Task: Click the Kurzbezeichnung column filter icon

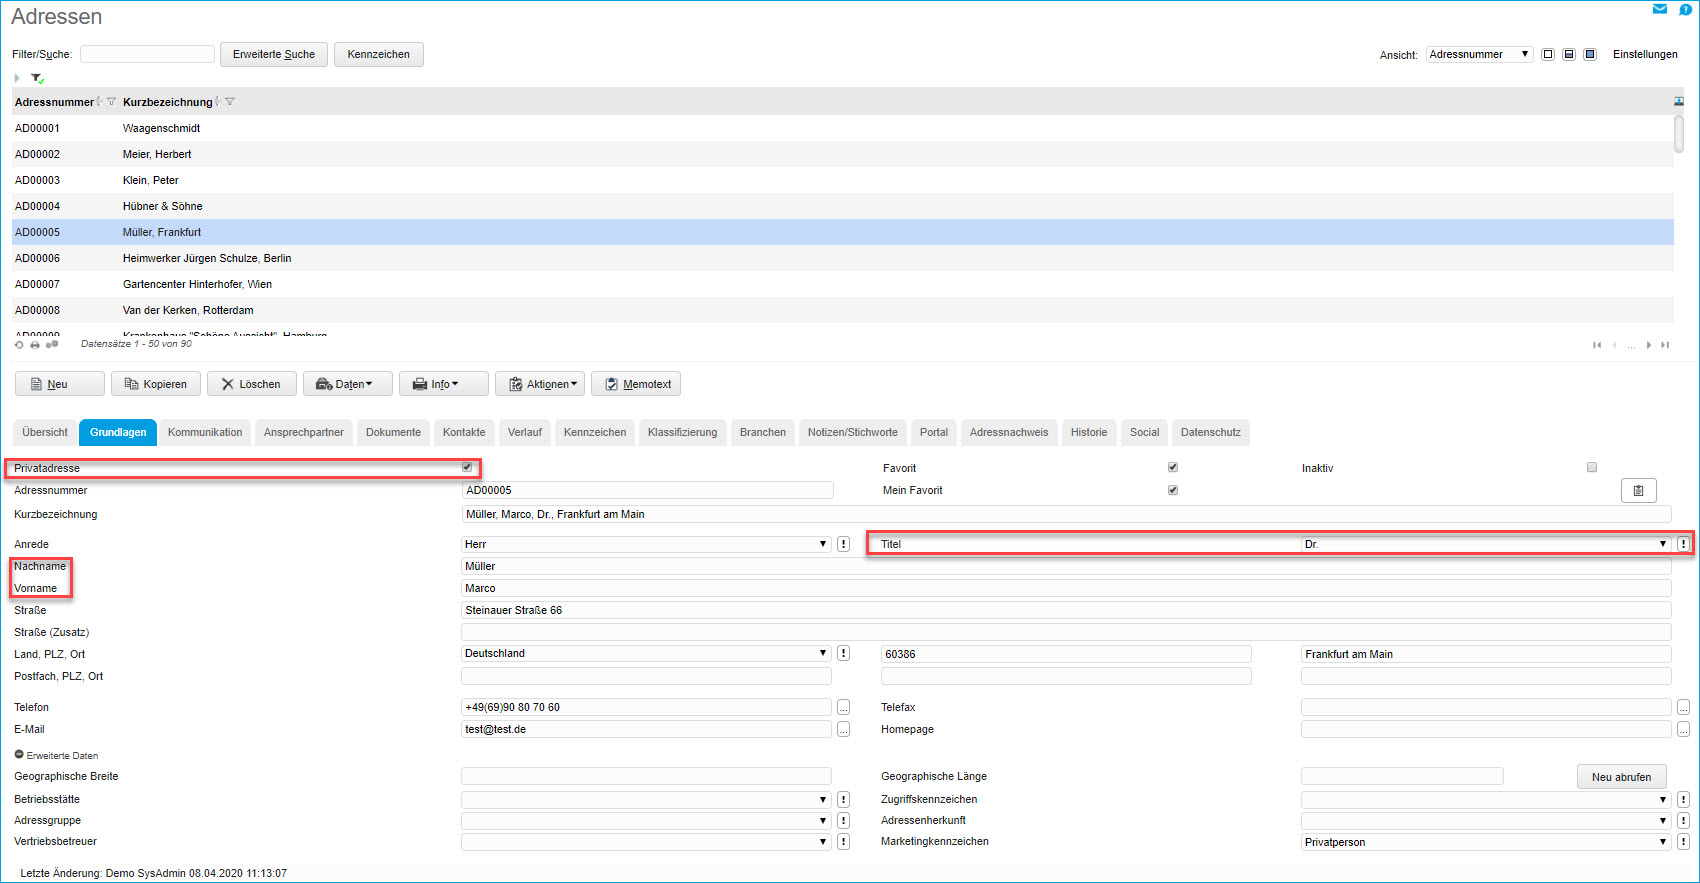Action: click(x=230, y=102)
